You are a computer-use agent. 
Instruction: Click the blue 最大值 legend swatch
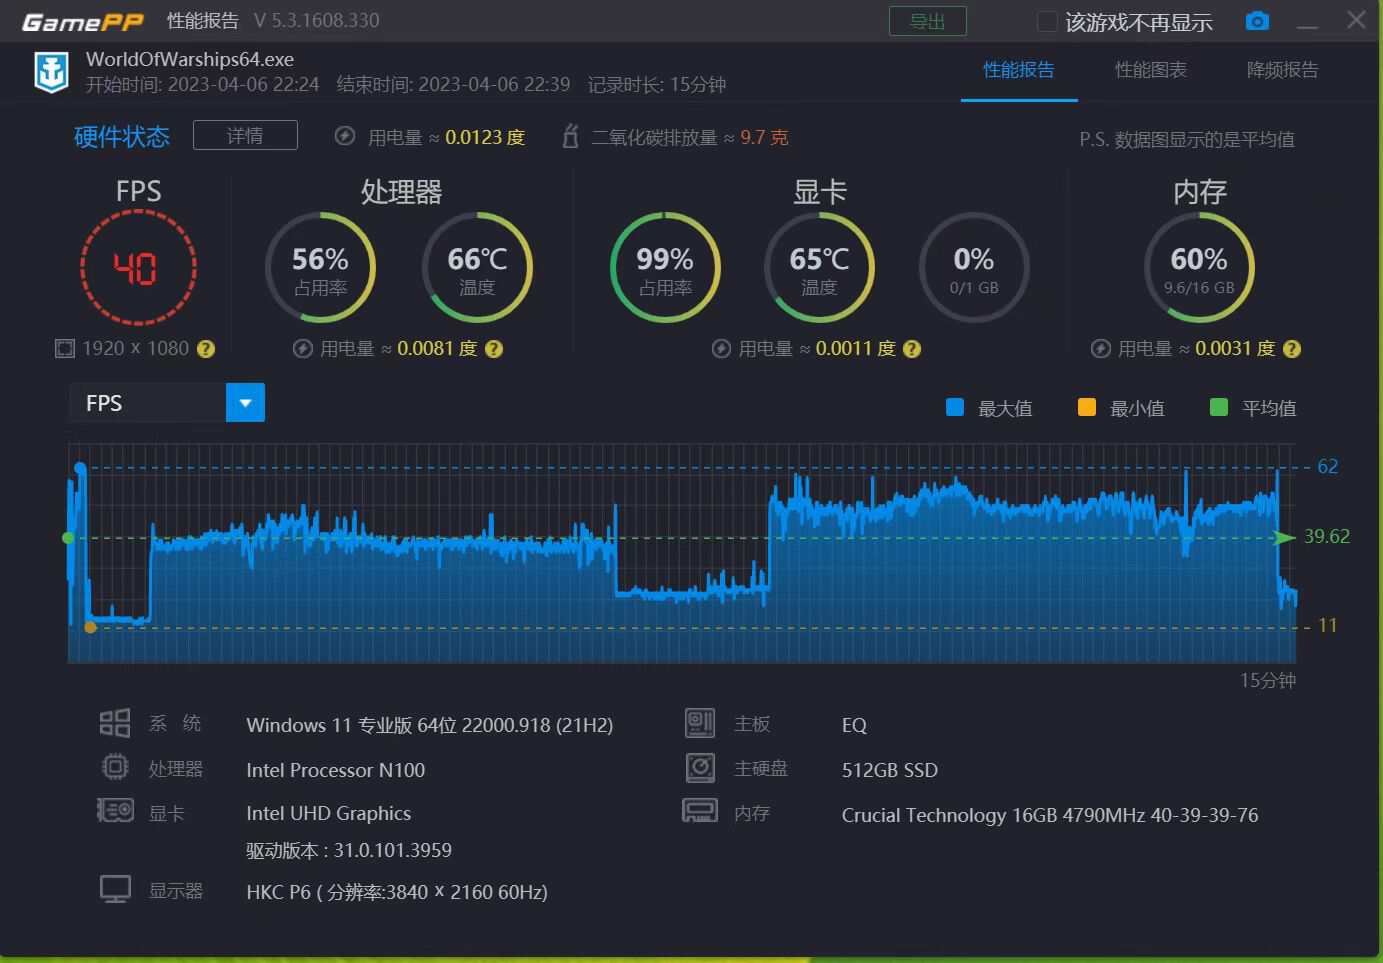pyautogui.click(x=955, y=407)
